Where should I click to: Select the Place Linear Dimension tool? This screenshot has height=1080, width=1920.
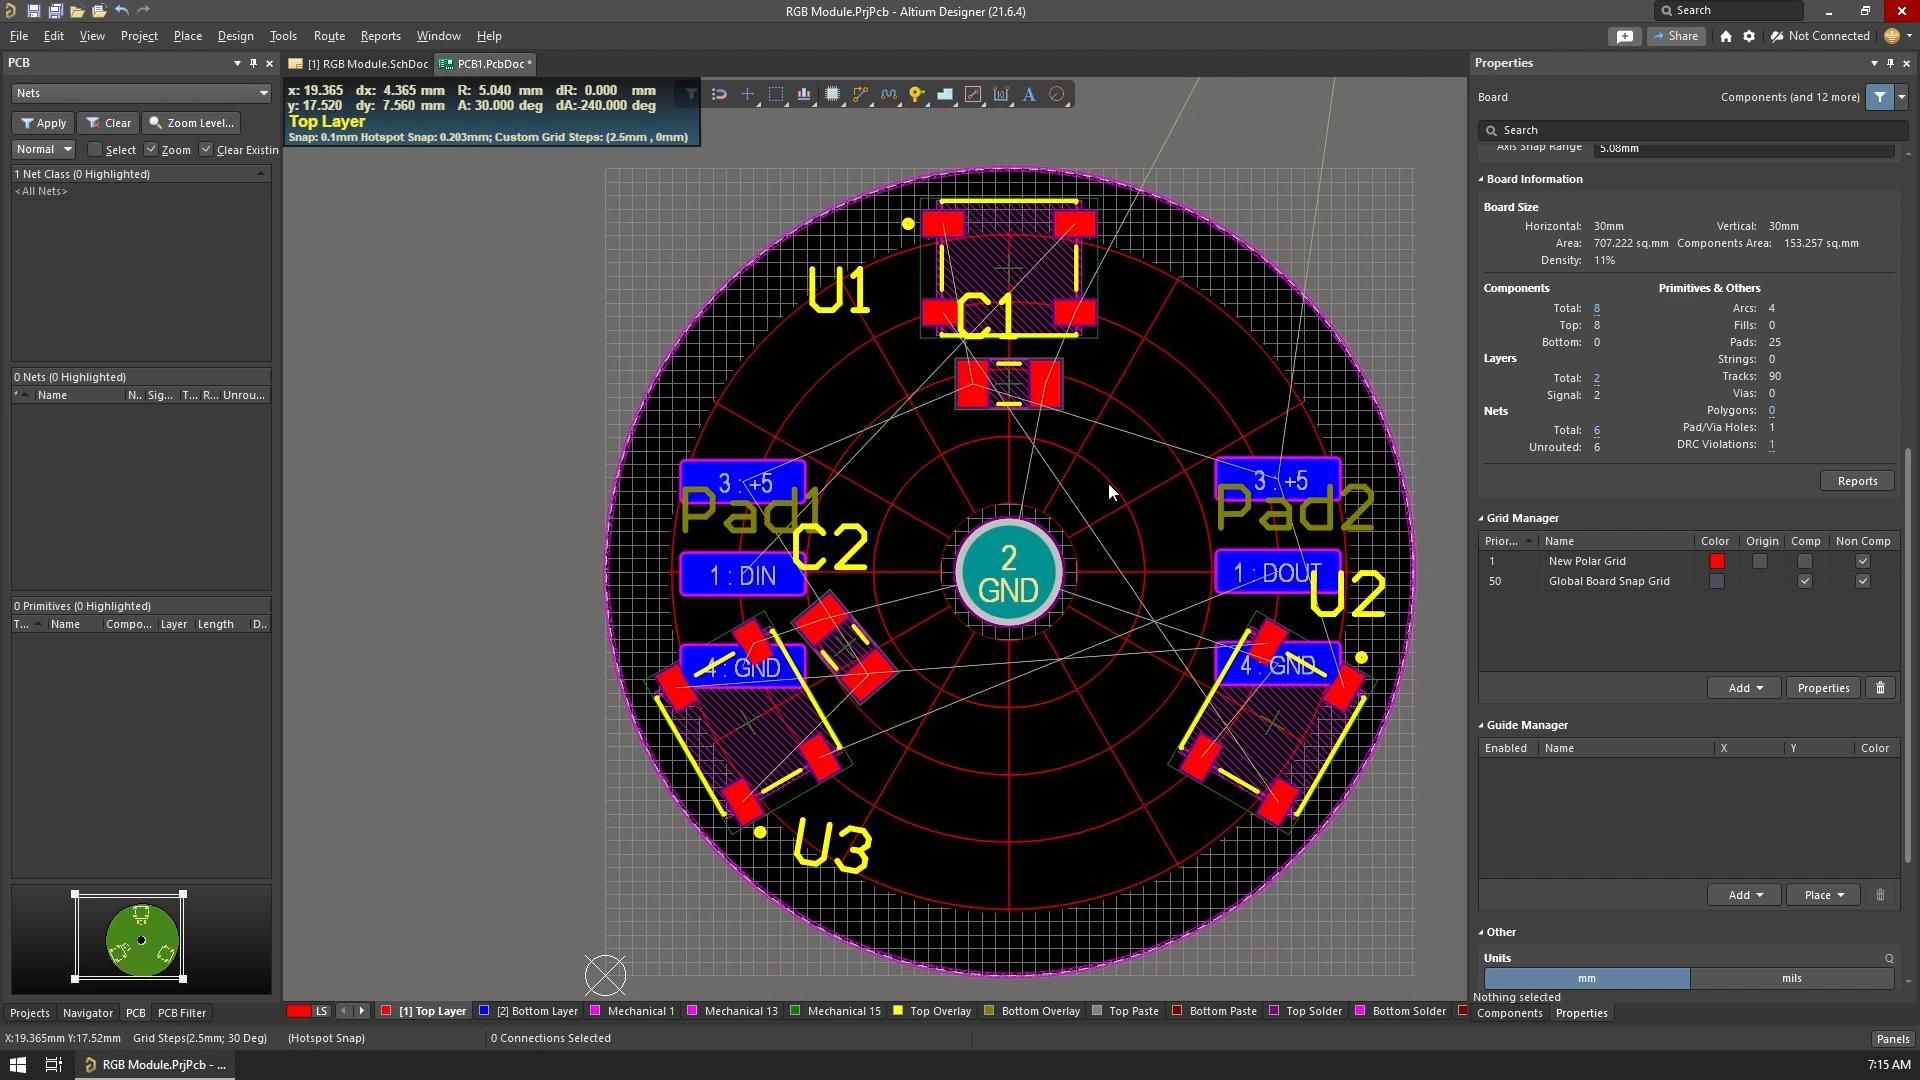[1002, 94]
